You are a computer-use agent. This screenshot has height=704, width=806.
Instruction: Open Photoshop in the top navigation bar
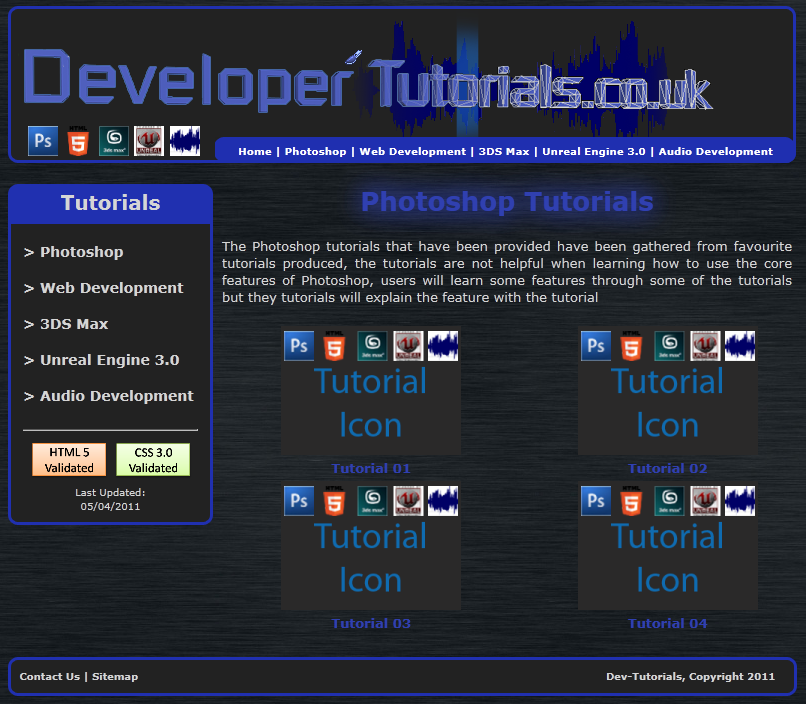(316, 152)
